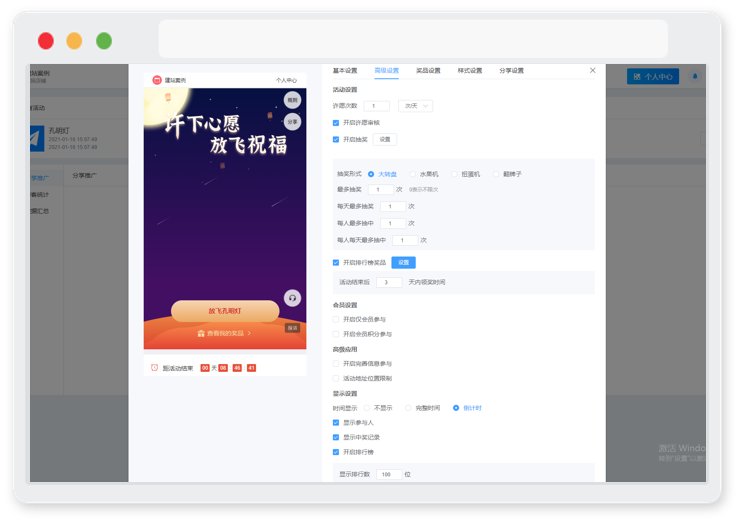Open the 分享设置 tab
Screen dimensions: 740x520
tap(512, 70)
